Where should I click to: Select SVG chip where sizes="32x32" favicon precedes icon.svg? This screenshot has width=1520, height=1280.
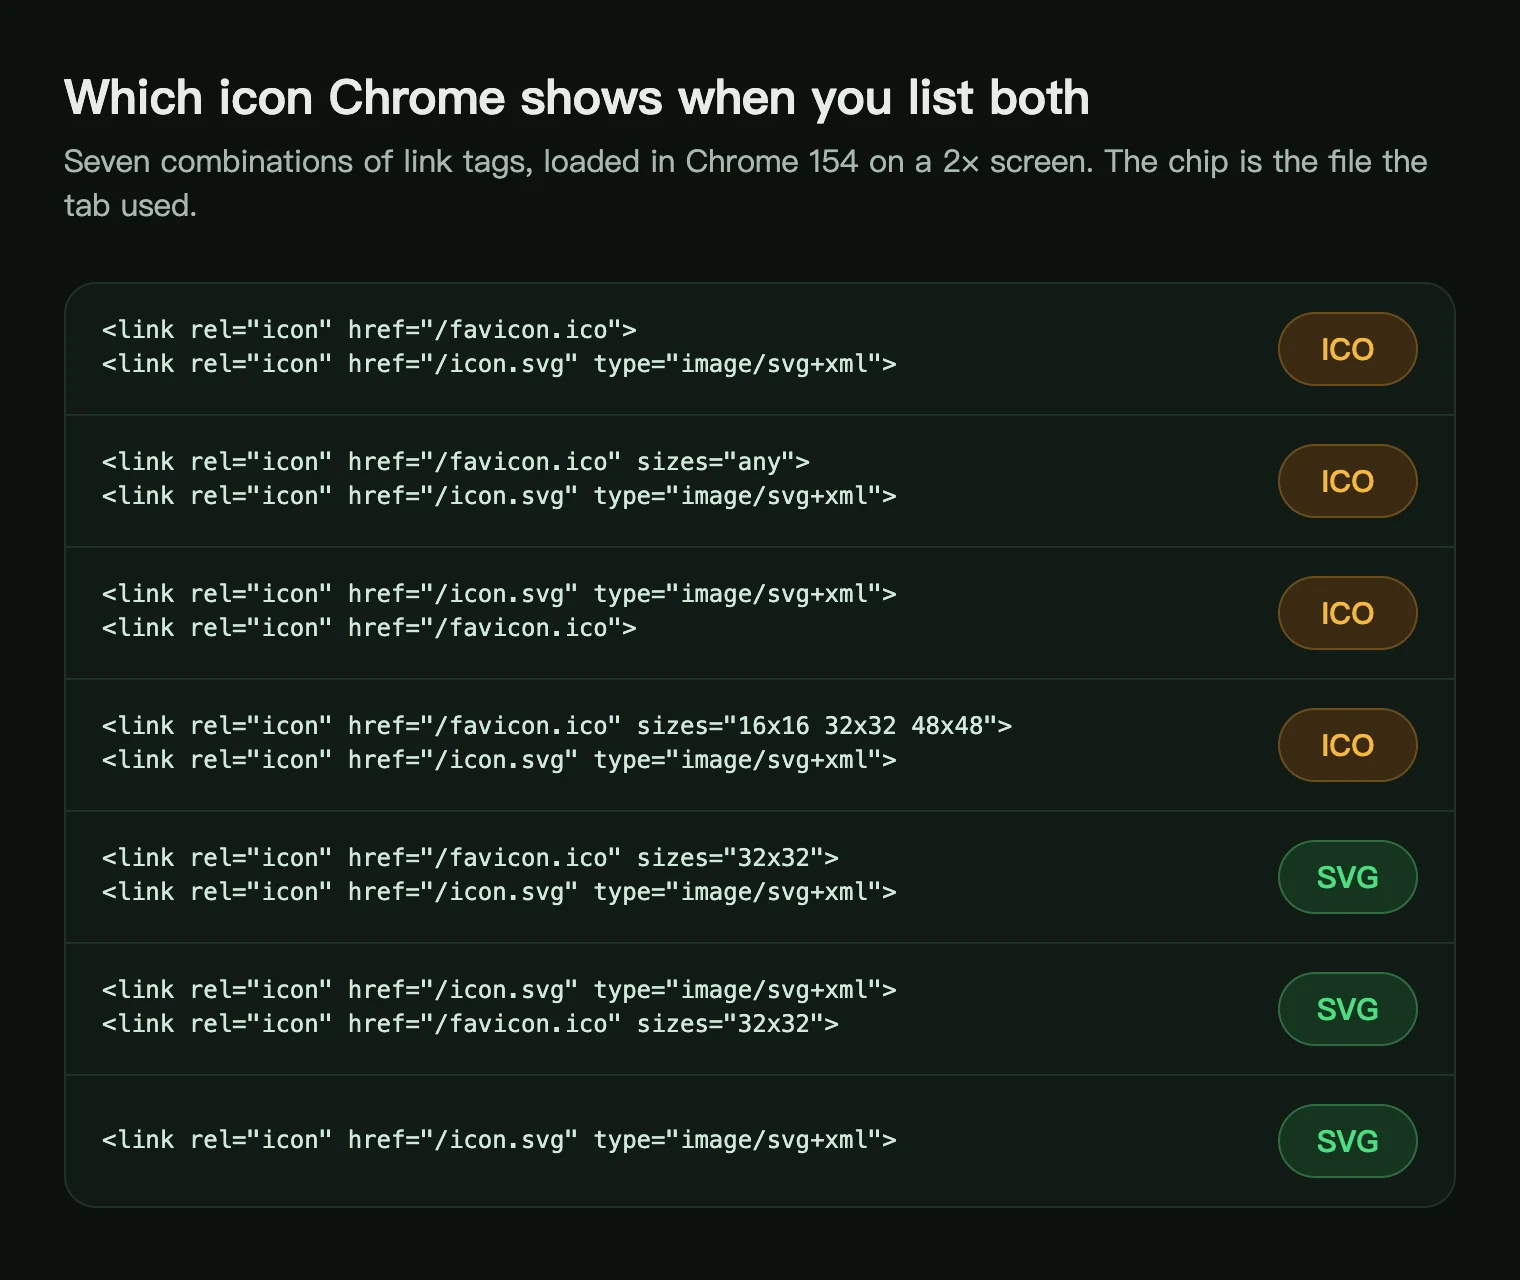(x=1347, y=877)
